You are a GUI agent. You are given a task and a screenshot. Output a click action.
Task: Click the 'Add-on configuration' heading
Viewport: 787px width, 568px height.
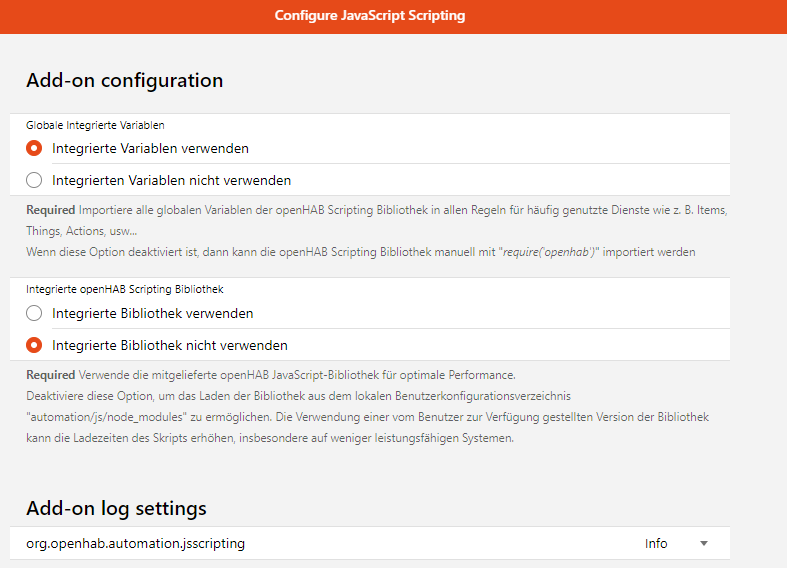[124, 80]
